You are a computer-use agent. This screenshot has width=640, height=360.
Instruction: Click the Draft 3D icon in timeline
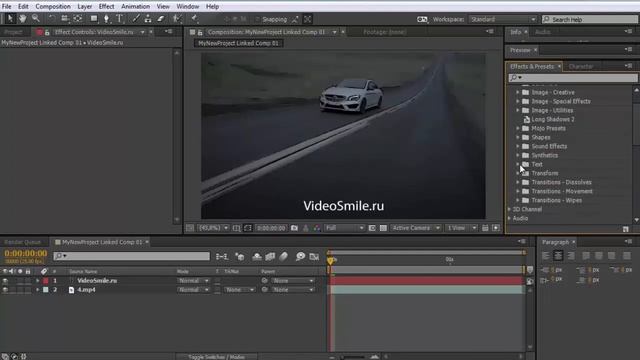240,256
